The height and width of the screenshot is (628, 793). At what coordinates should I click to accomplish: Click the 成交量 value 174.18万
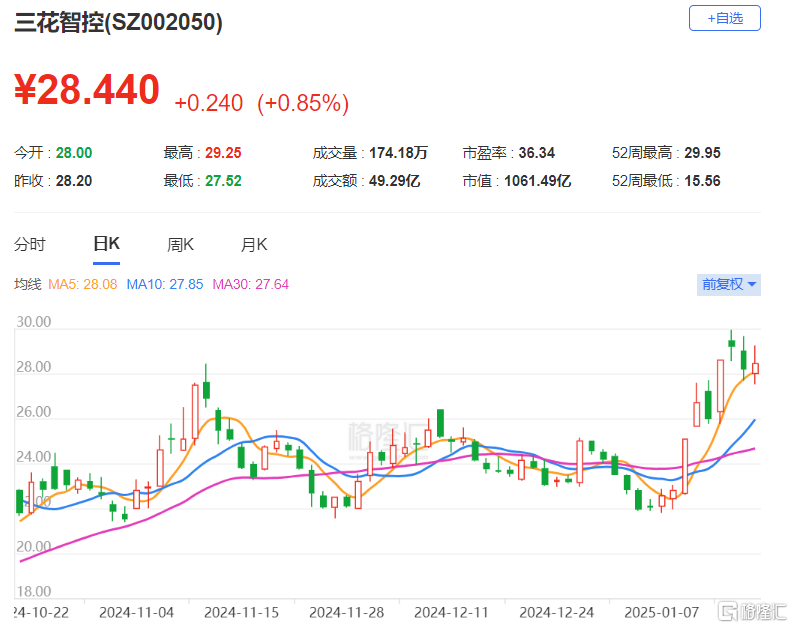(398, 153)
